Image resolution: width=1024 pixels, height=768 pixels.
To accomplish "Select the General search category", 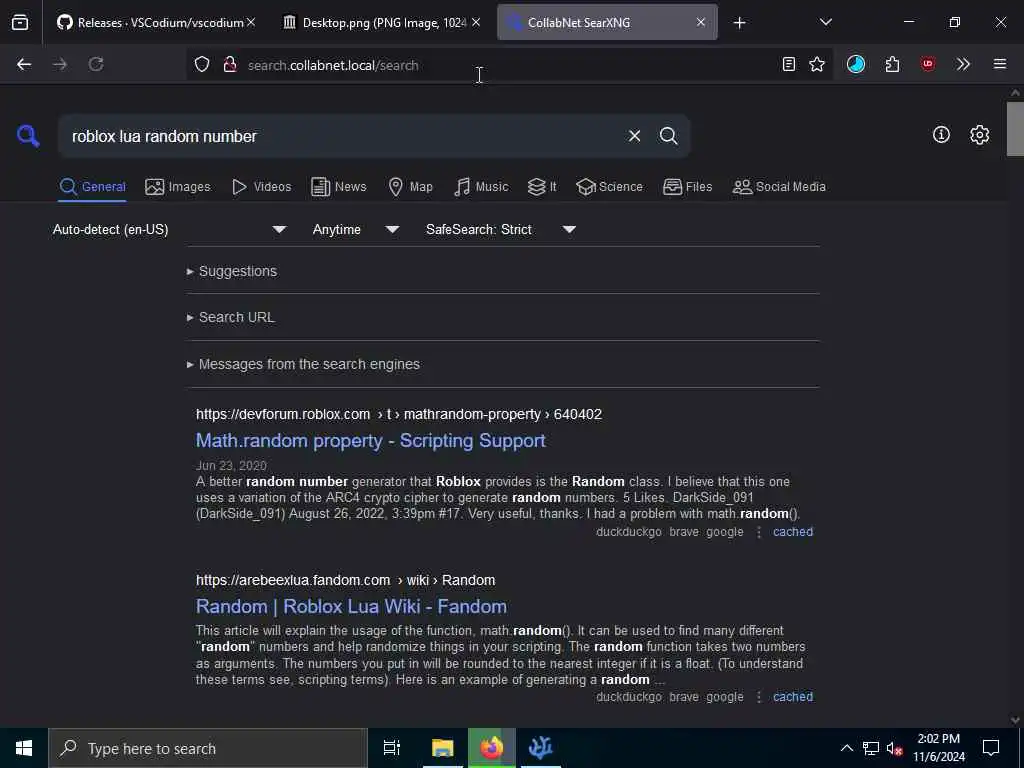I will coord(92,187).
